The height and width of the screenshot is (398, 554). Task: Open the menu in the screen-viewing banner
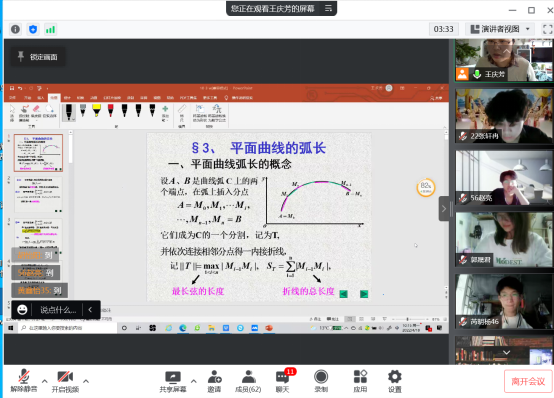[328, 8]
